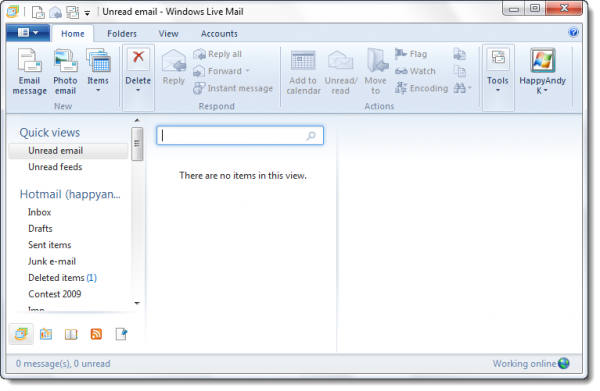The height and width of the screenshot is (391, 600).
Task: Click the Update all quick access icon
Action: (x=72, y=12)
